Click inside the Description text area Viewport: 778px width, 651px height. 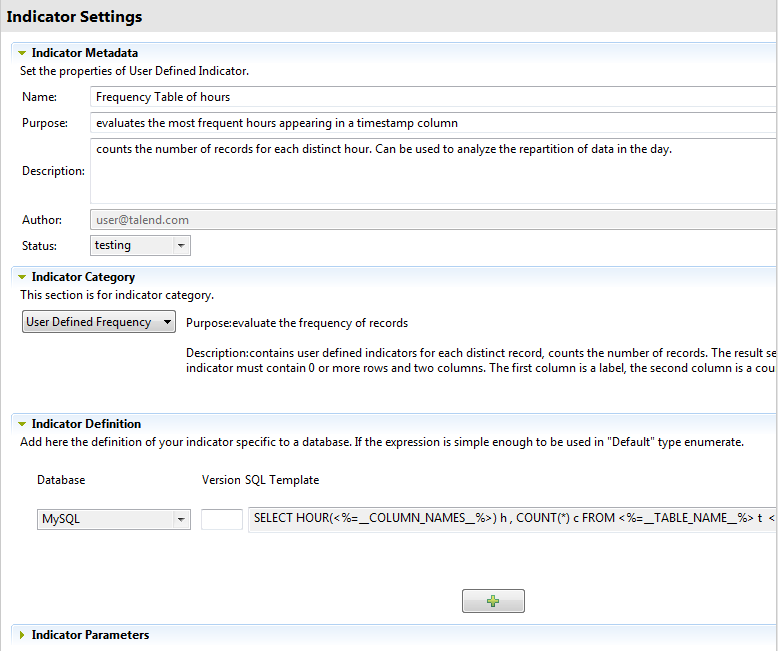[430, 175]
